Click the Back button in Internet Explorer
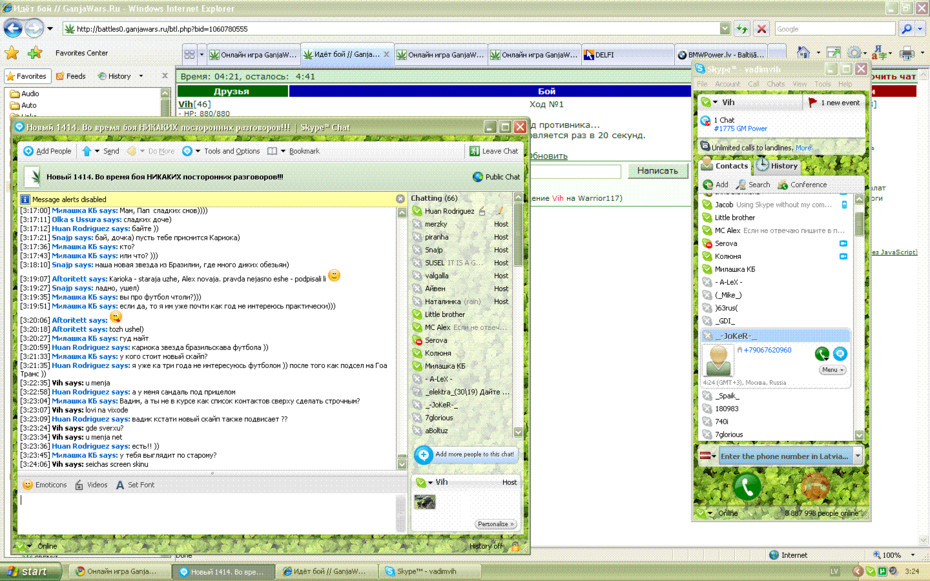This screenshot has height=581, width=930. tap(13, 28)
